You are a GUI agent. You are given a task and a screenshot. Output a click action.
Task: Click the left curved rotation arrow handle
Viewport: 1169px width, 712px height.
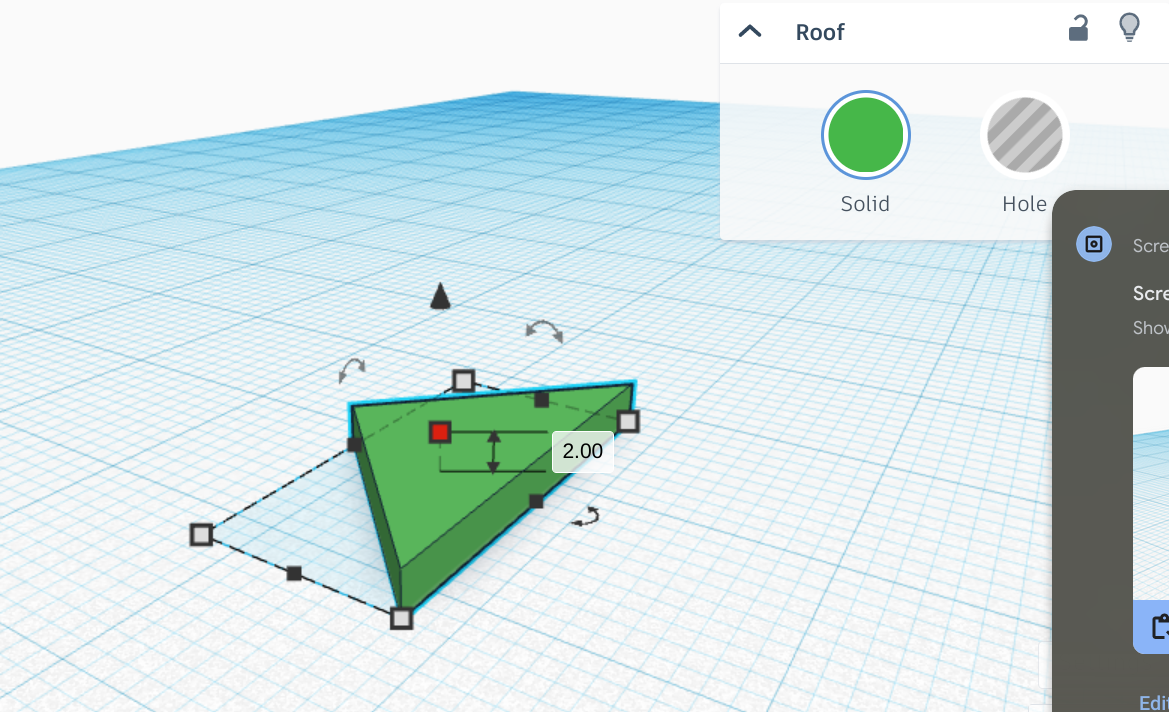[351, 371]
